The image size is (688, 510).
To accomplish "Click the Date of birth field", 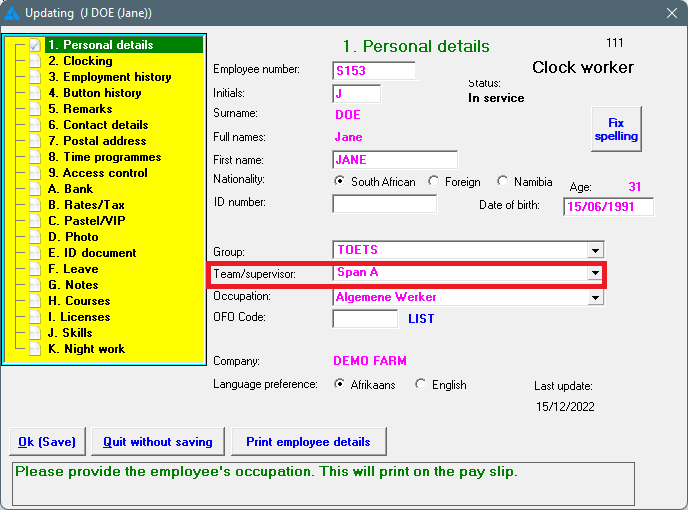I will [609, 206].
